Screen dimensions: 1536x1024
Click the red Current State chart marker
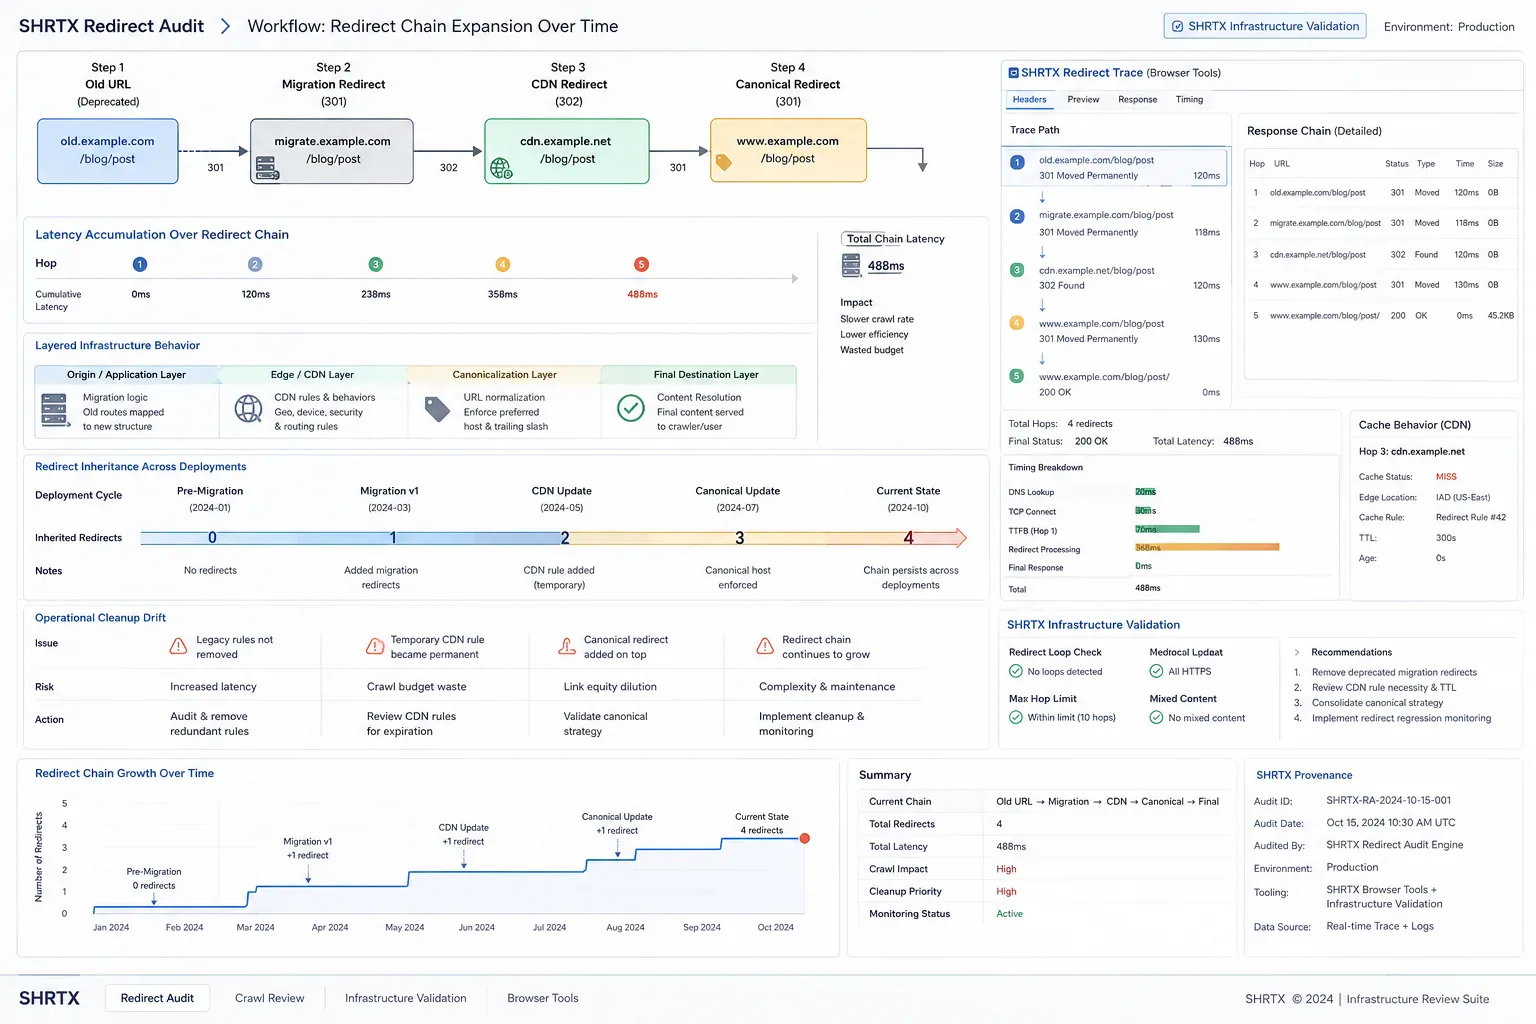804,838
